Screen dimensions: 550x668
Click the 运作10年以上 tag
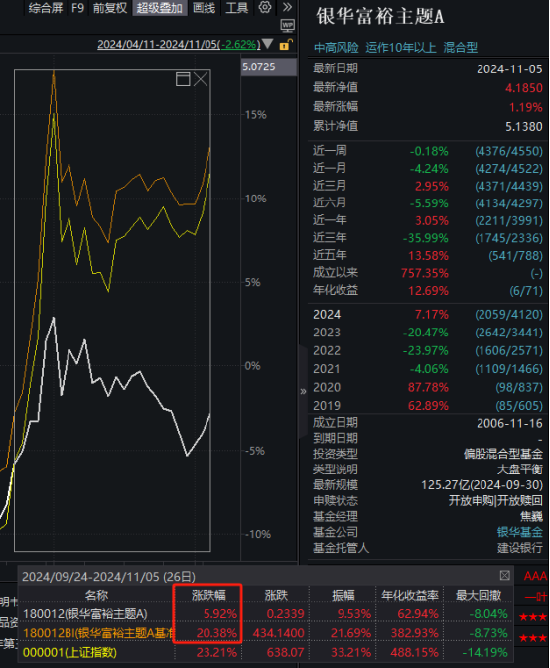pyautogui.click(x=400, y=47)
